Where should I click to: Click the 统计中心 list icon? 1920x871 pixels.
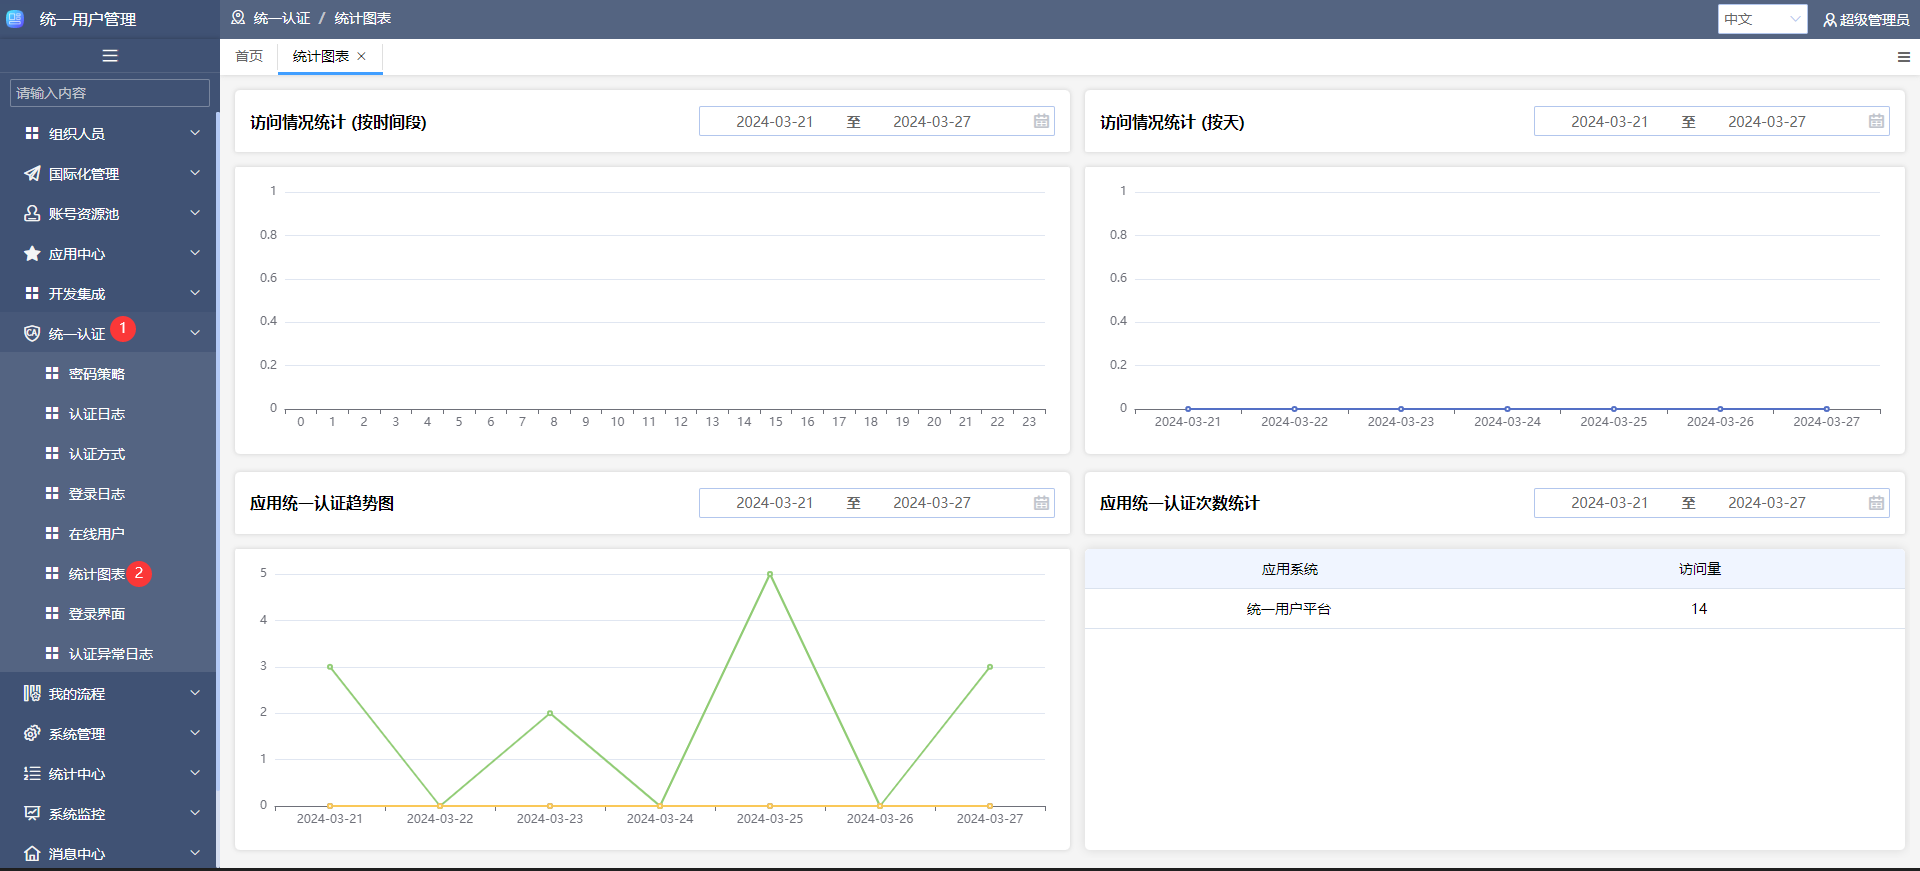click(32, 773)
